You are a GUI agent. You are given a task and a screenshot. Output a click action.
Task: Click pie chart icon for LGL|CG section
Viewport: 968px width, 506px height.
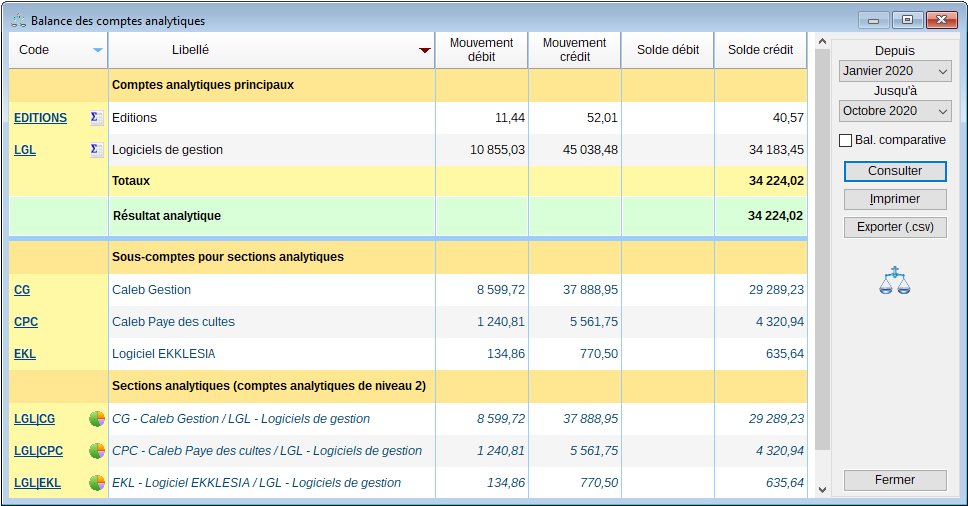(97, 419)
